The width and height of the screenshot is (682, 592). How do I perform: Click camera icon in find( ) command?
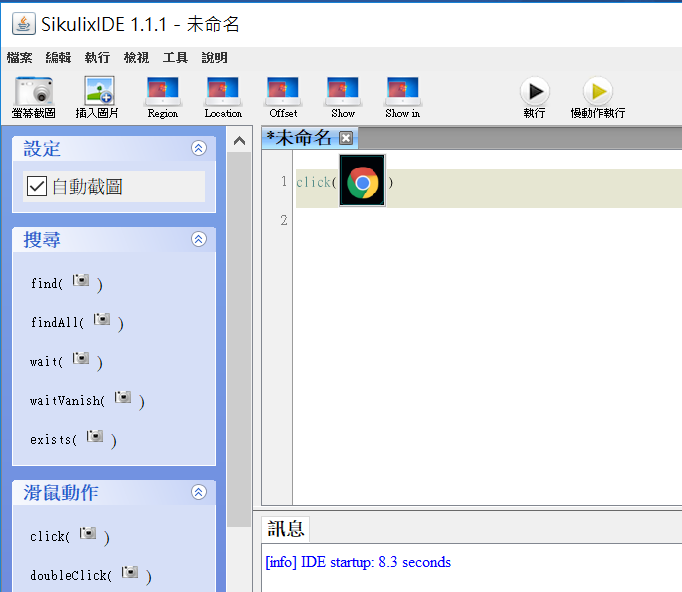(81, 280)
